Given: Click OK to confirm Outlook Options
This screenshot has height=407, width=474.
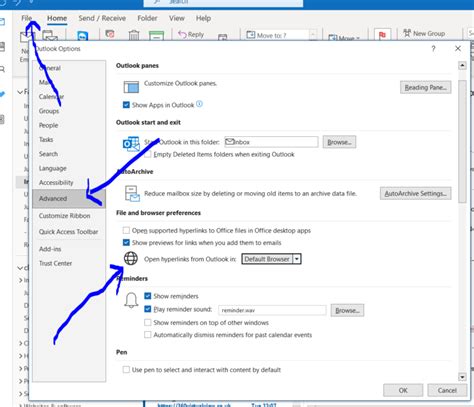Looking at the screenshot, I should pos(403,390).
